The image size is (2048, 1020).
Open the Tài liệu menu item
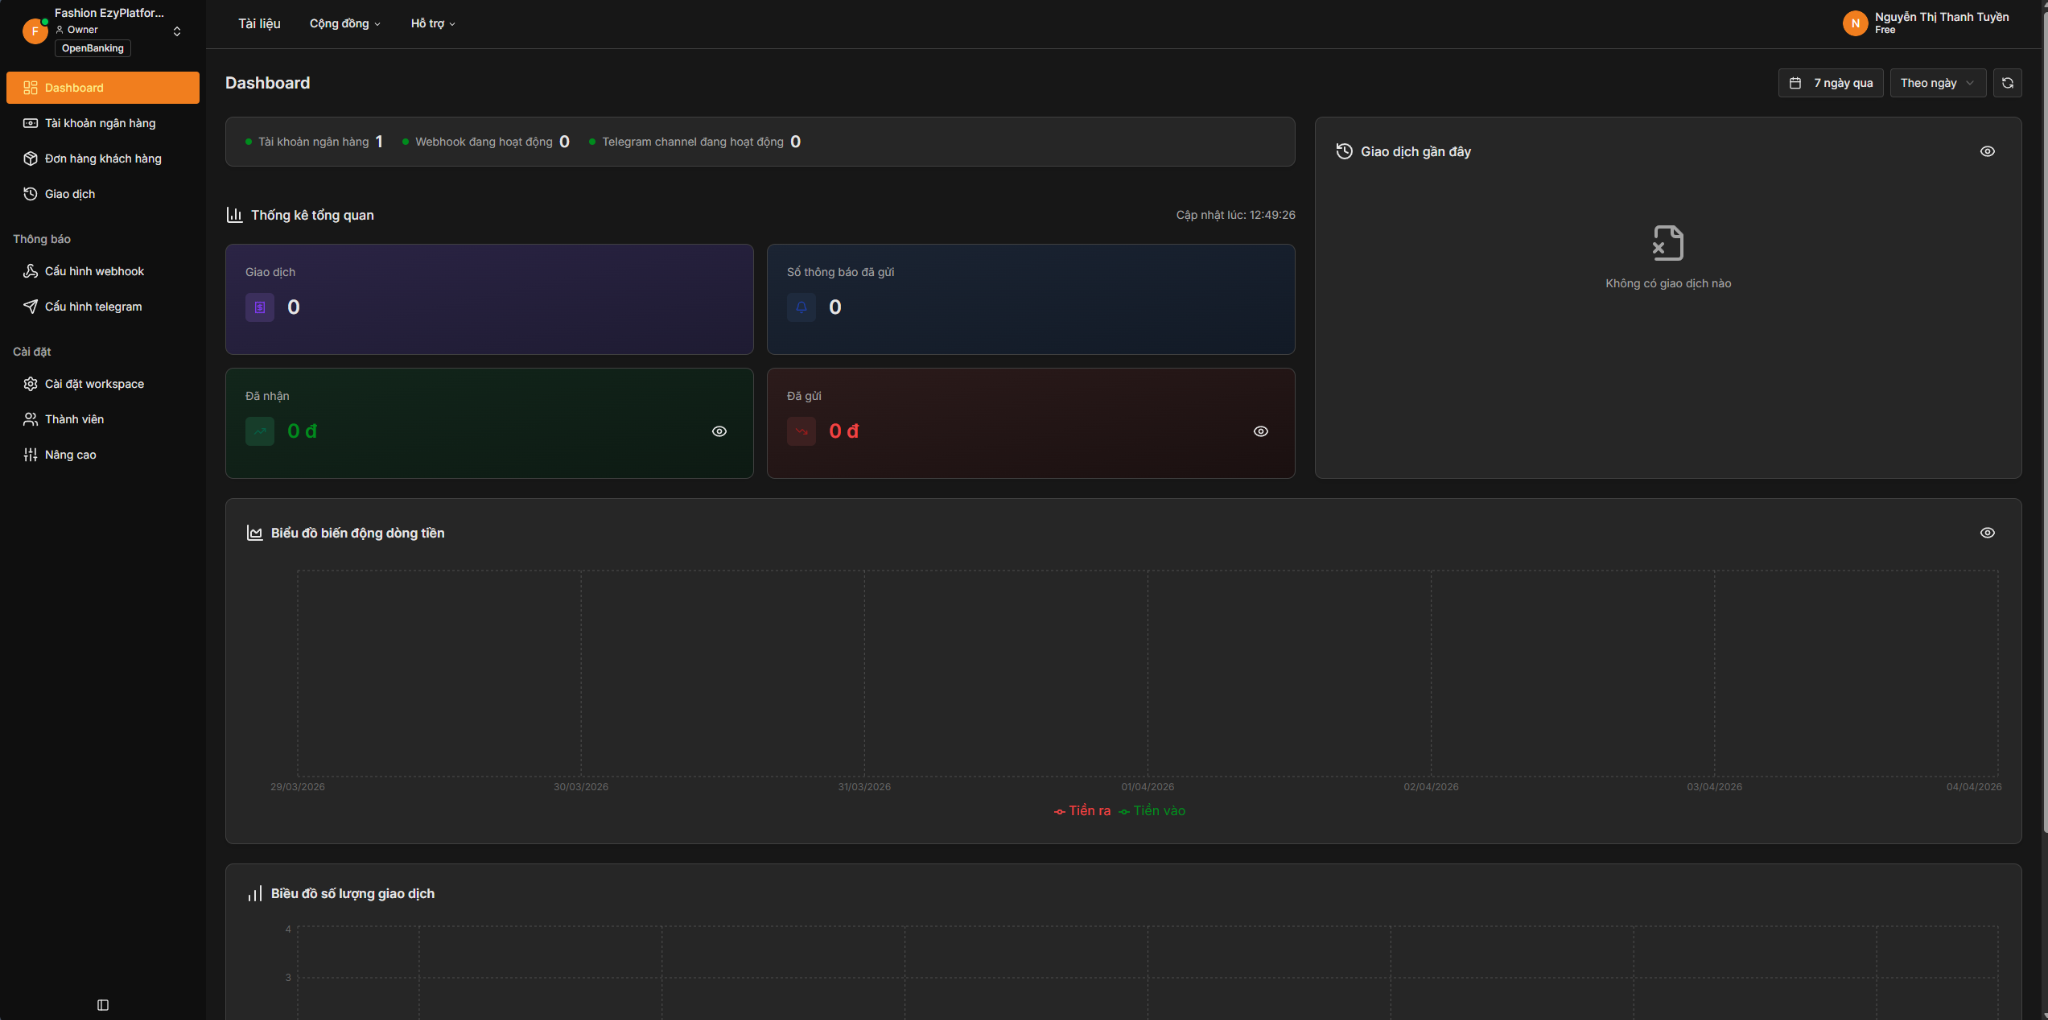coord(259,24)
